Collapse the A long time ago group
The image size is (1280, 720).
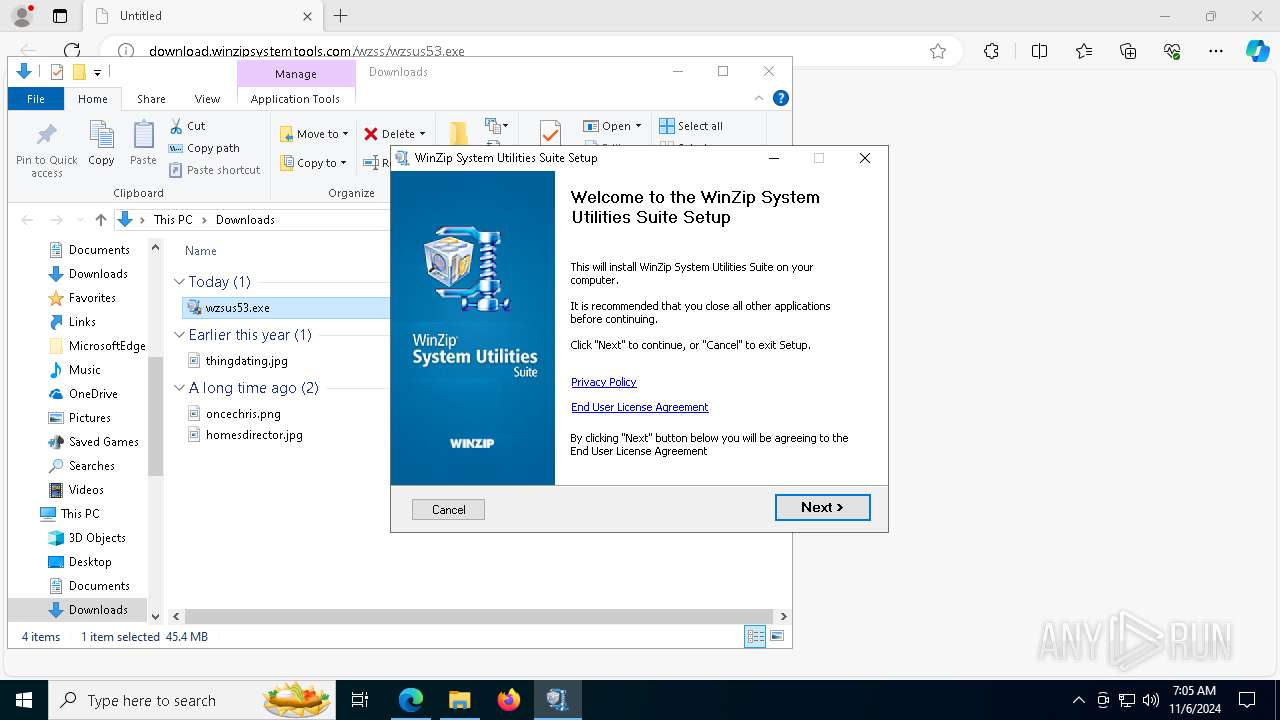[179, 388]
